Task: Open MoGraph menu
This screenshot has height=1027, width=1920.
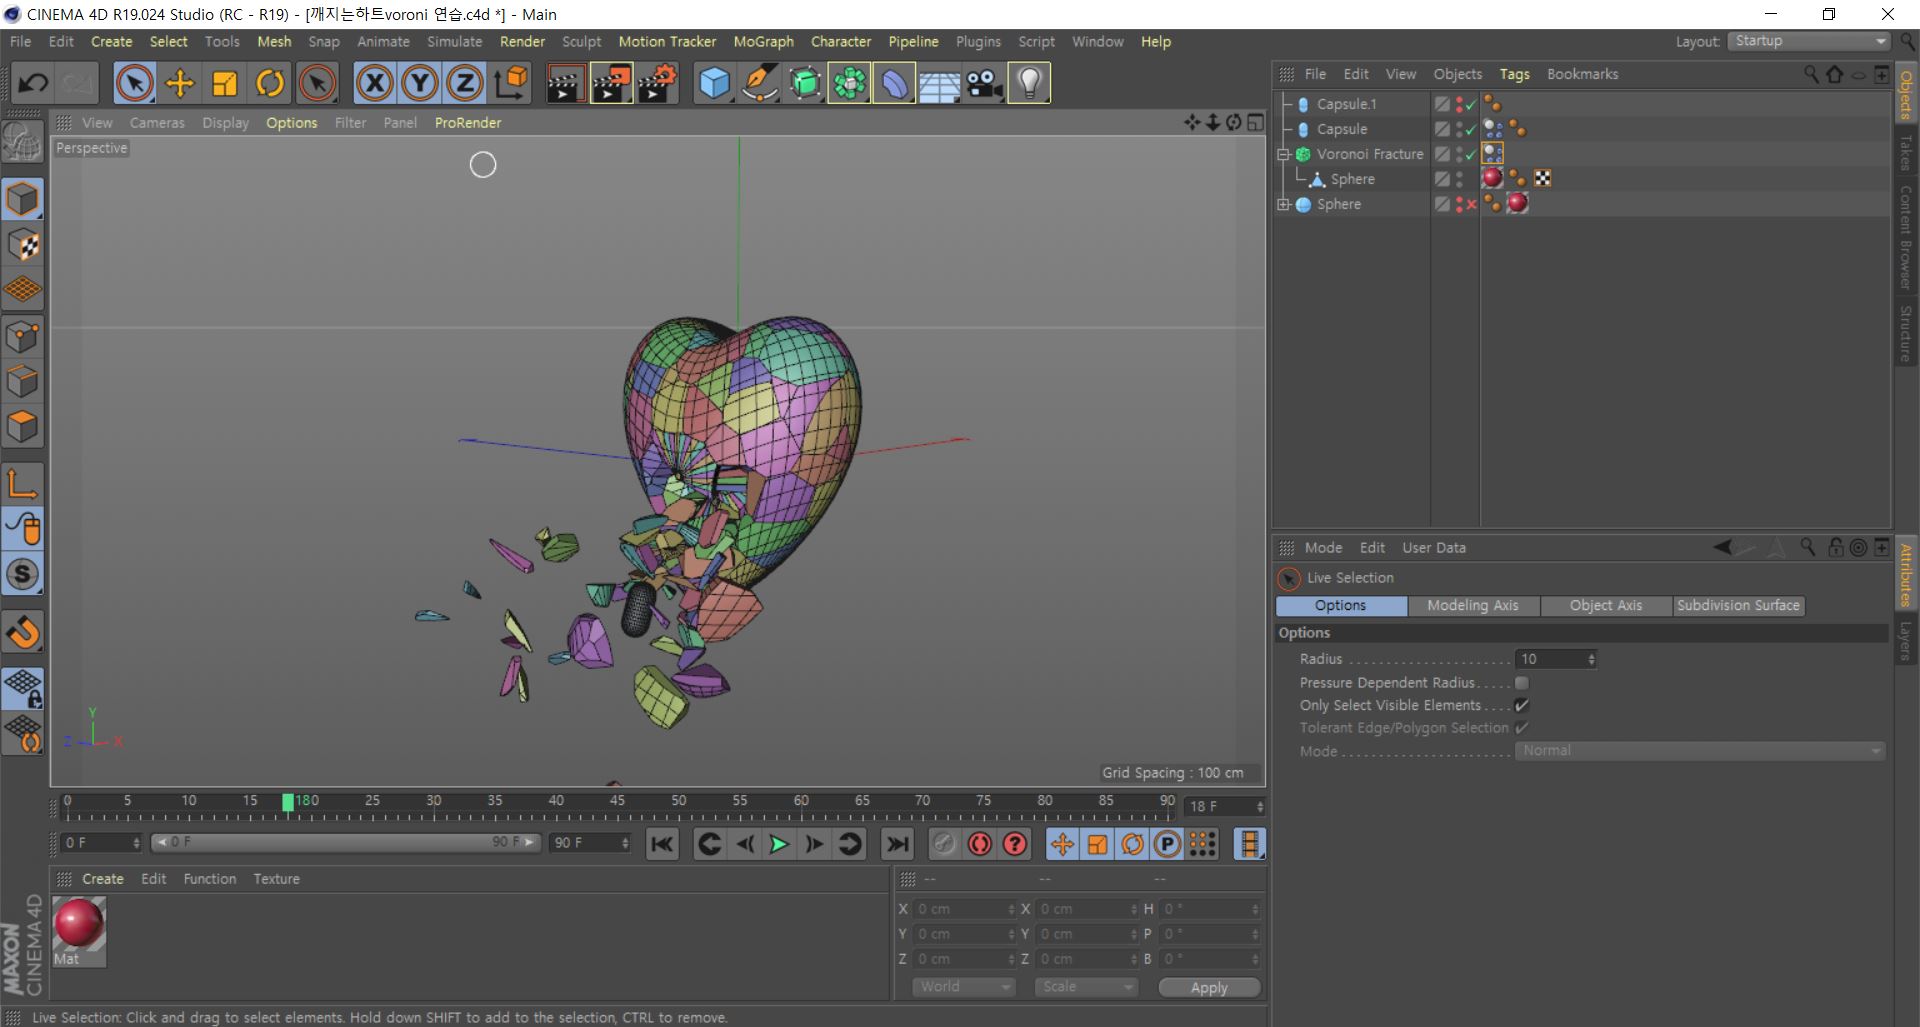Action: (x=763, y=41)
